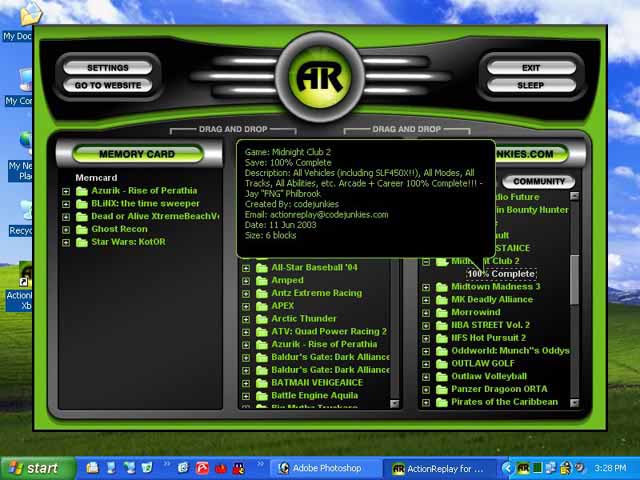The height and width of the screenshot is (480, 640).
Task: Click the AR tray icon in the system tray
Action: (522, 468)
